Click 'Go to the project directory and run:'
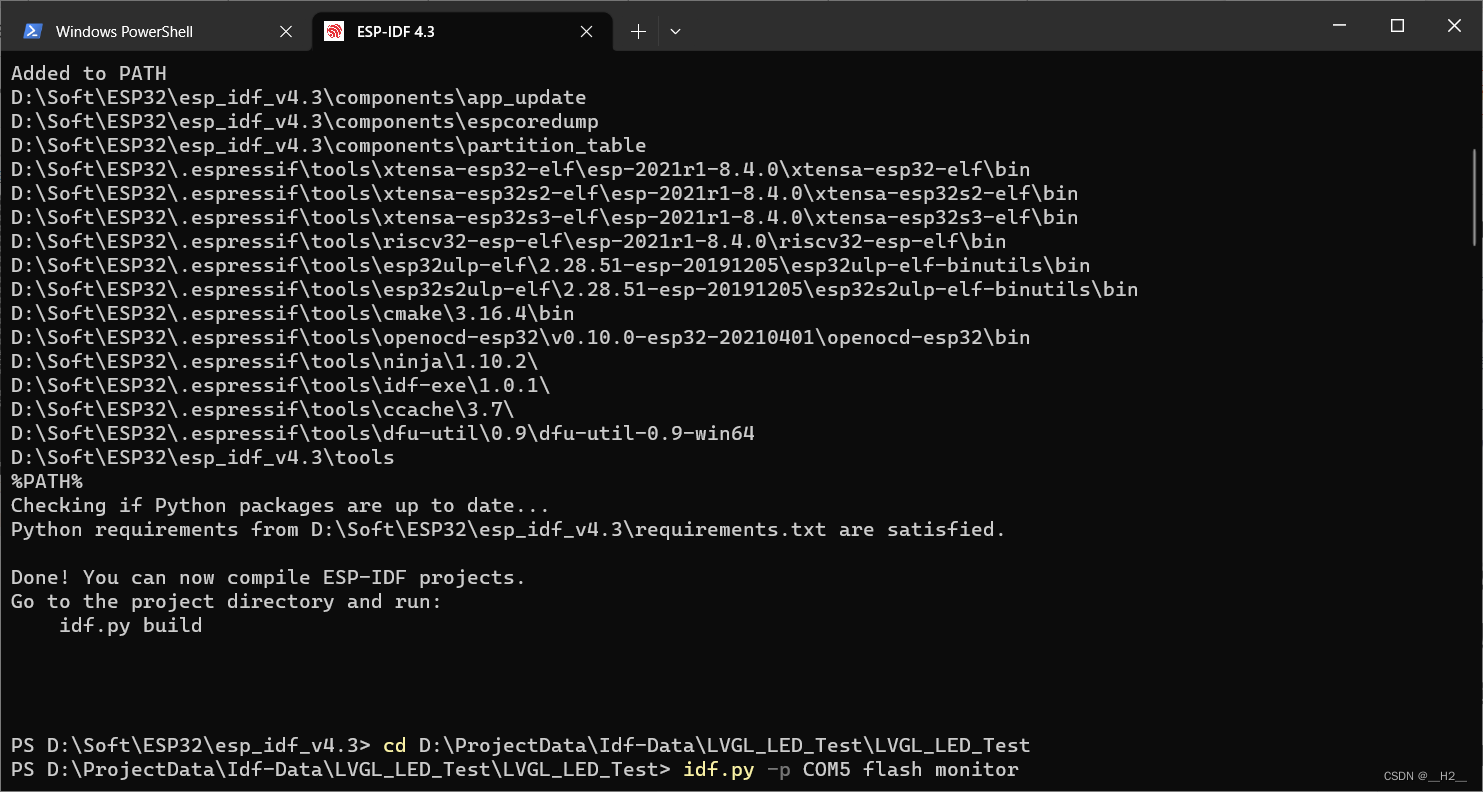Image resolution: width=1483 pixels, height=792 pixels. click(x=227, y=601)
